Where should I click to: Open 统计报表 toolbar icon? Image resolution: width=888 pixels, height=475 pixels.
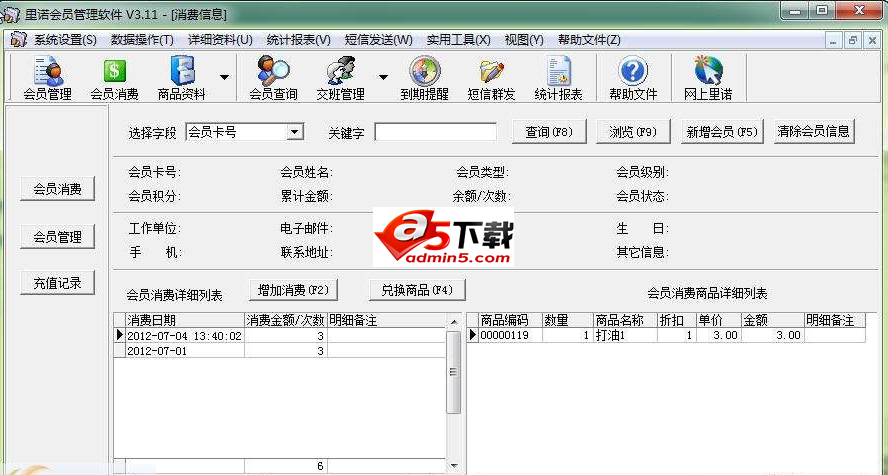pos(558,78)
